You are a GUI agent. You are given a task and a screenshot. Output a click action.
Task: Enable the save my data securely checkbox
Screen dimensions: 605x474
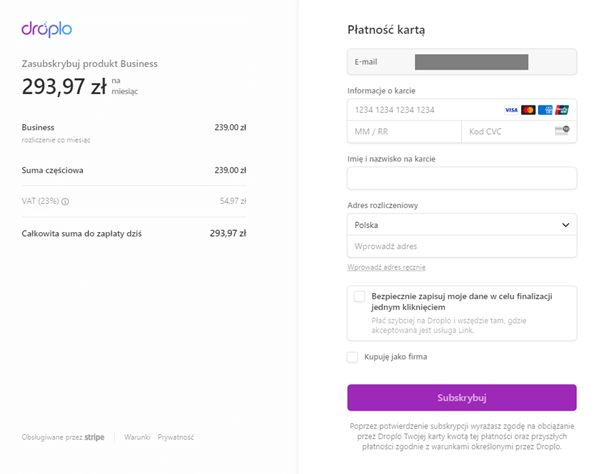(359, 296)
